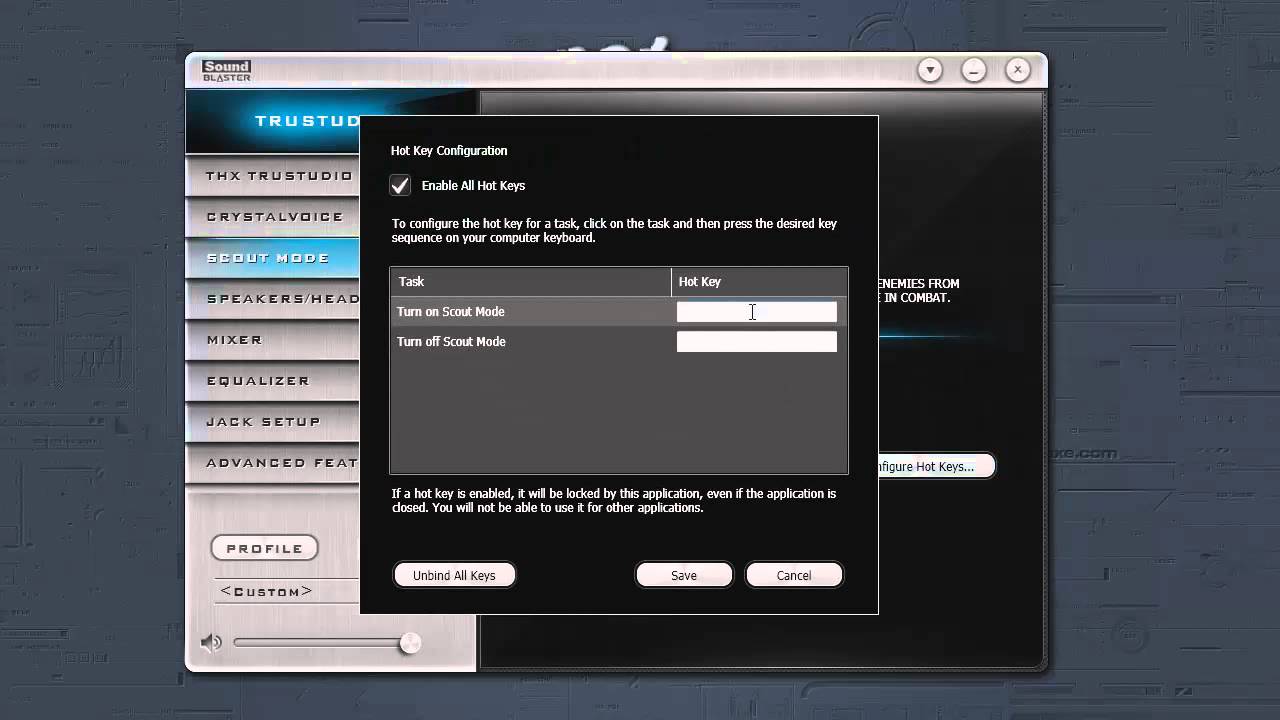Open the dropdown arrow in title bar

(x=930, y=70)
